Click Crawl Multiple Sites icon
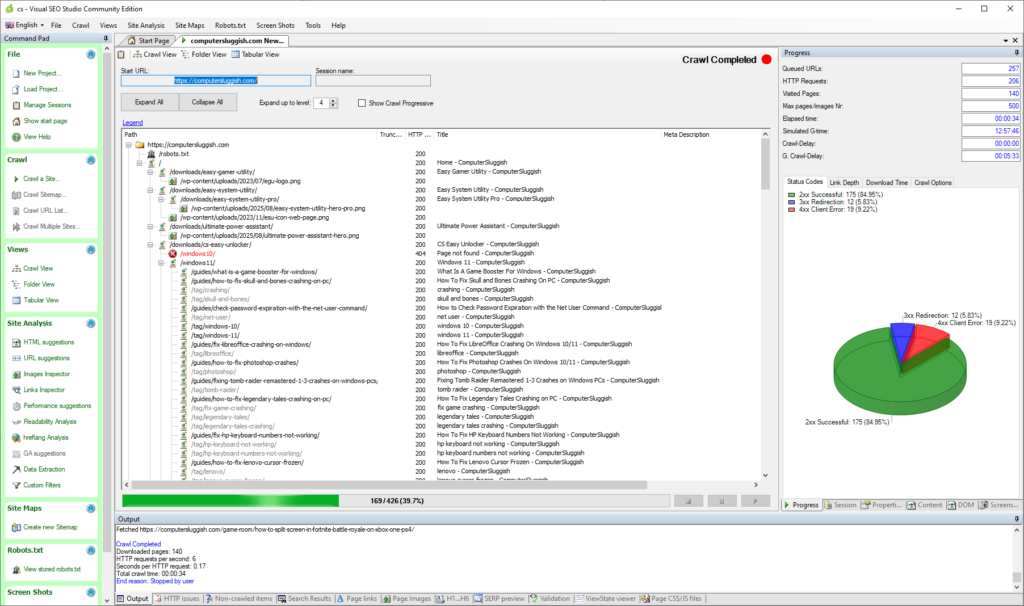The width and height of the screenshot is (1024, 606). coord(16,227)
